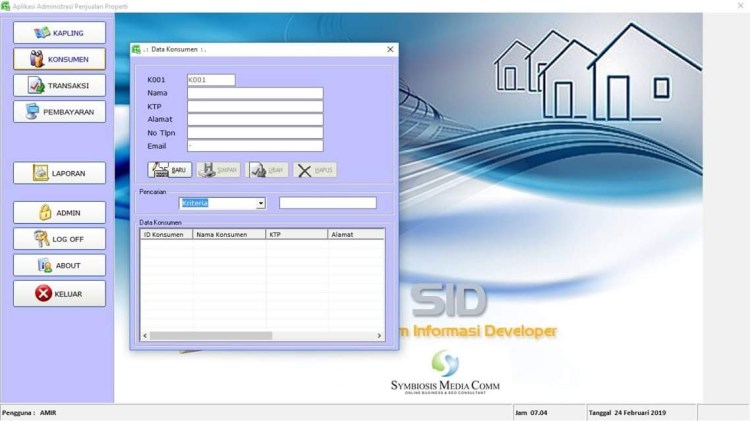Open the Pembayaran module
750x421 pixels.
tap(59, 112)
